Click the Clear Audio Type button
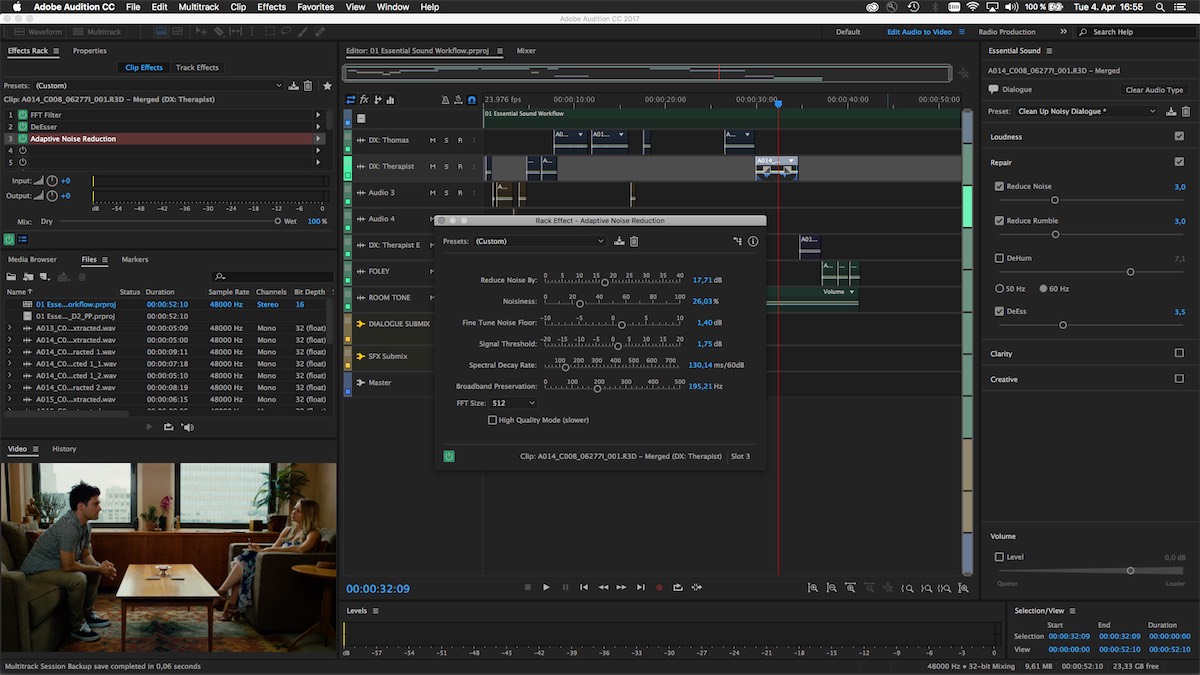The image size is (1200, 675). point(1153,90)
